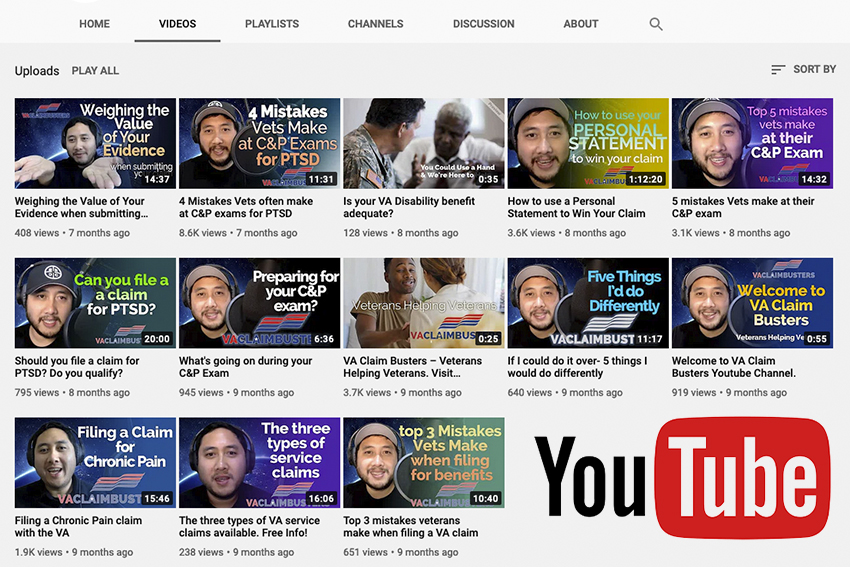Click title Filing a Chronic Pain claim with the VA
850x567 pixels.
(79, 526)
